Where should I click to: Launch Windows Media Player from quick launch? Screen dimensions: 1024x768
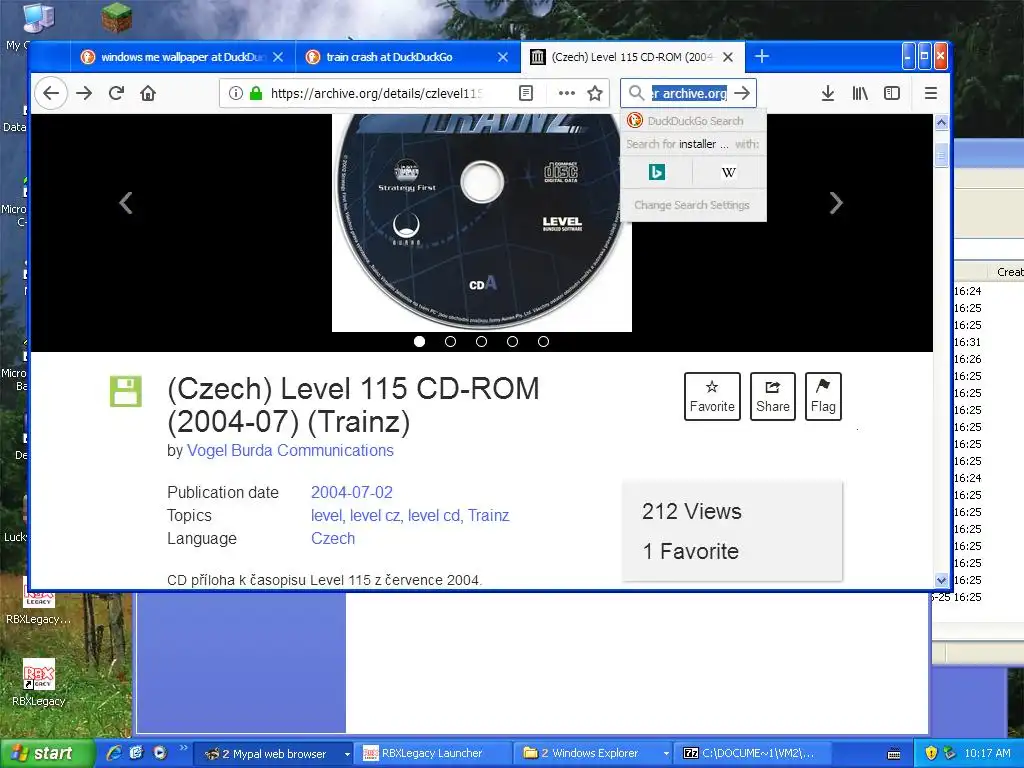point(160,753)
